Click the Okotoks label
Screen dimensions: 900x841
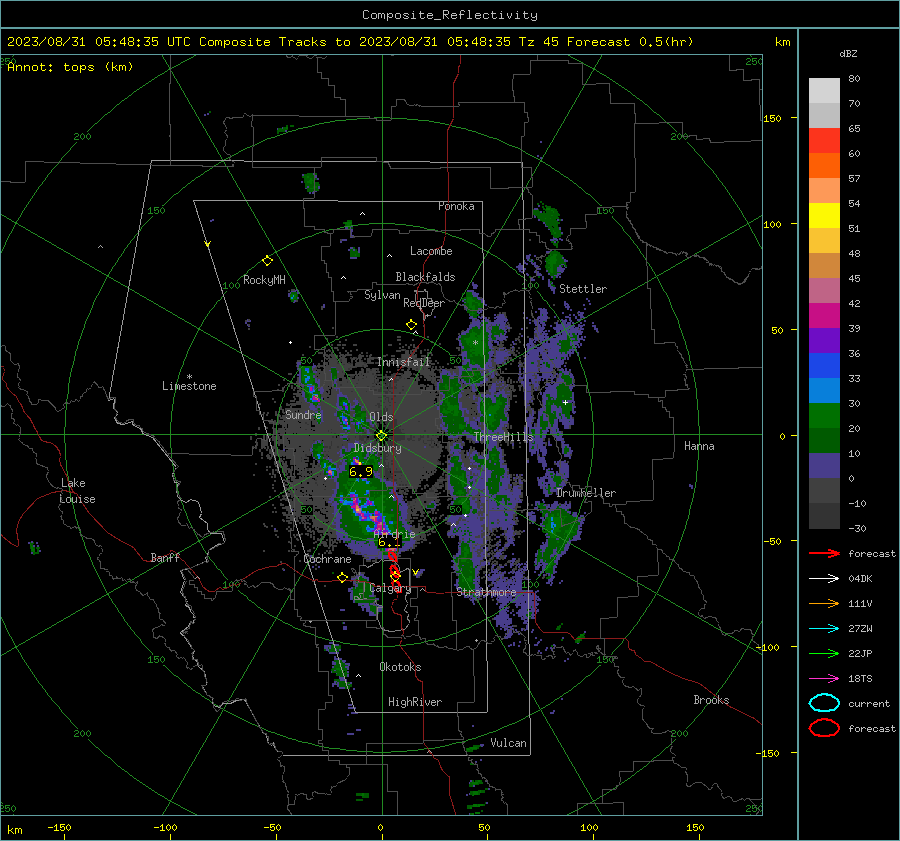point(400,668)
